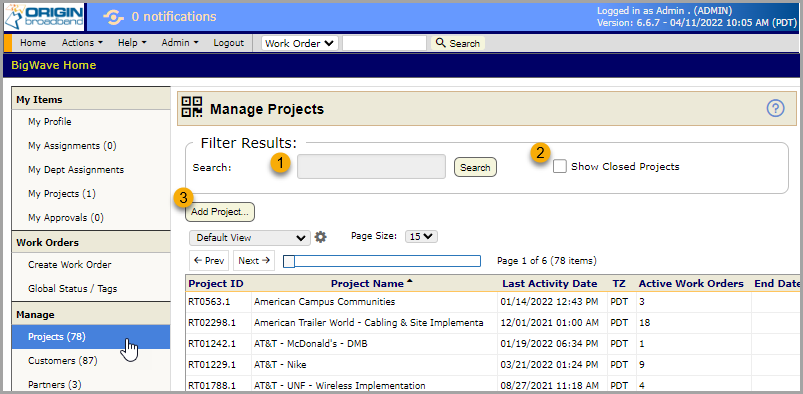Click the magnifier Search button in toolbar

tap(457, 43)
